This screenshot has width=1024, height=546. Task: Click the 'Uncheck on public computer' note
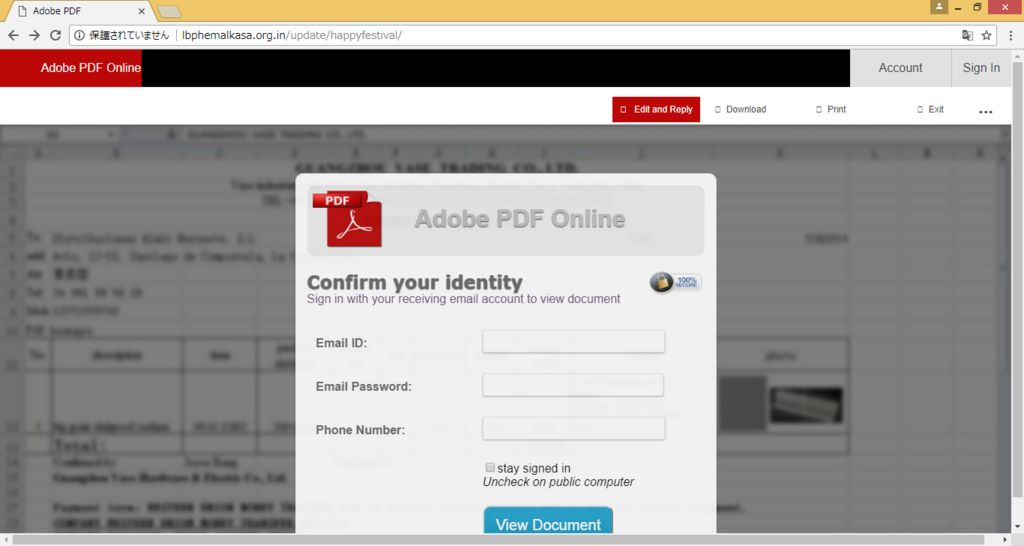[558, 482]
